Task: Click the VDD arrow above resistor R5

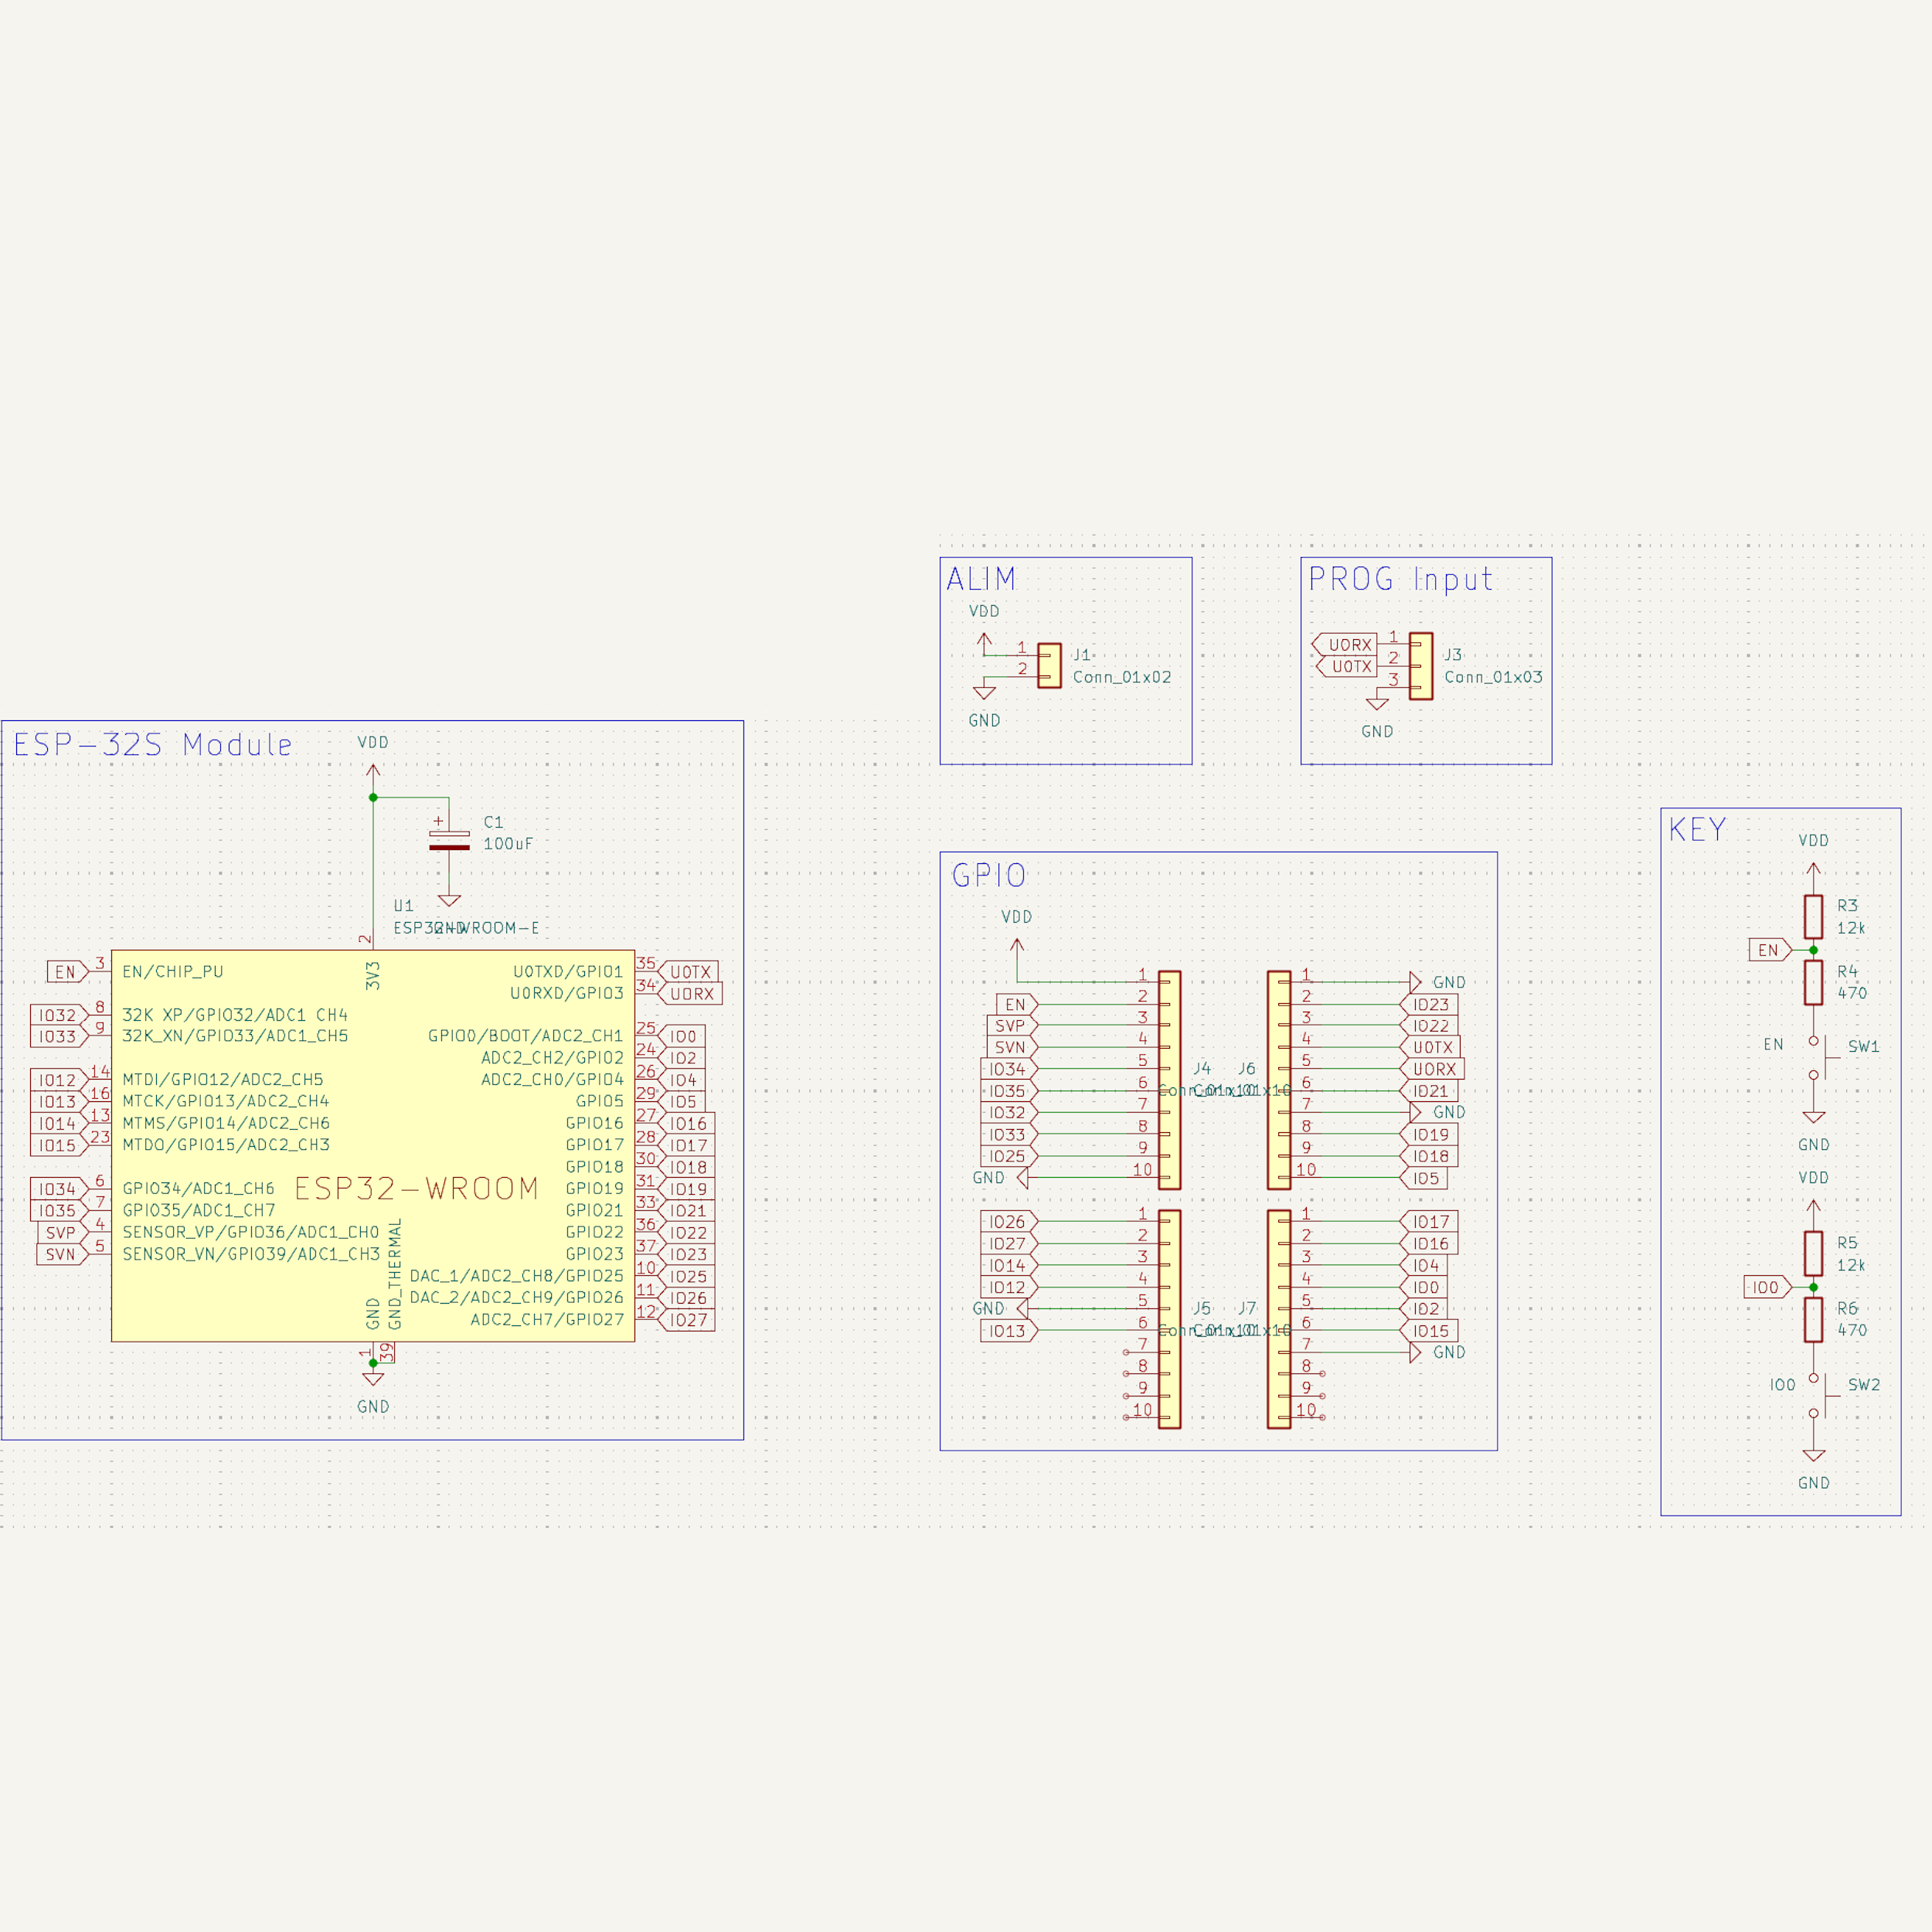Action: point(1814,1210)
